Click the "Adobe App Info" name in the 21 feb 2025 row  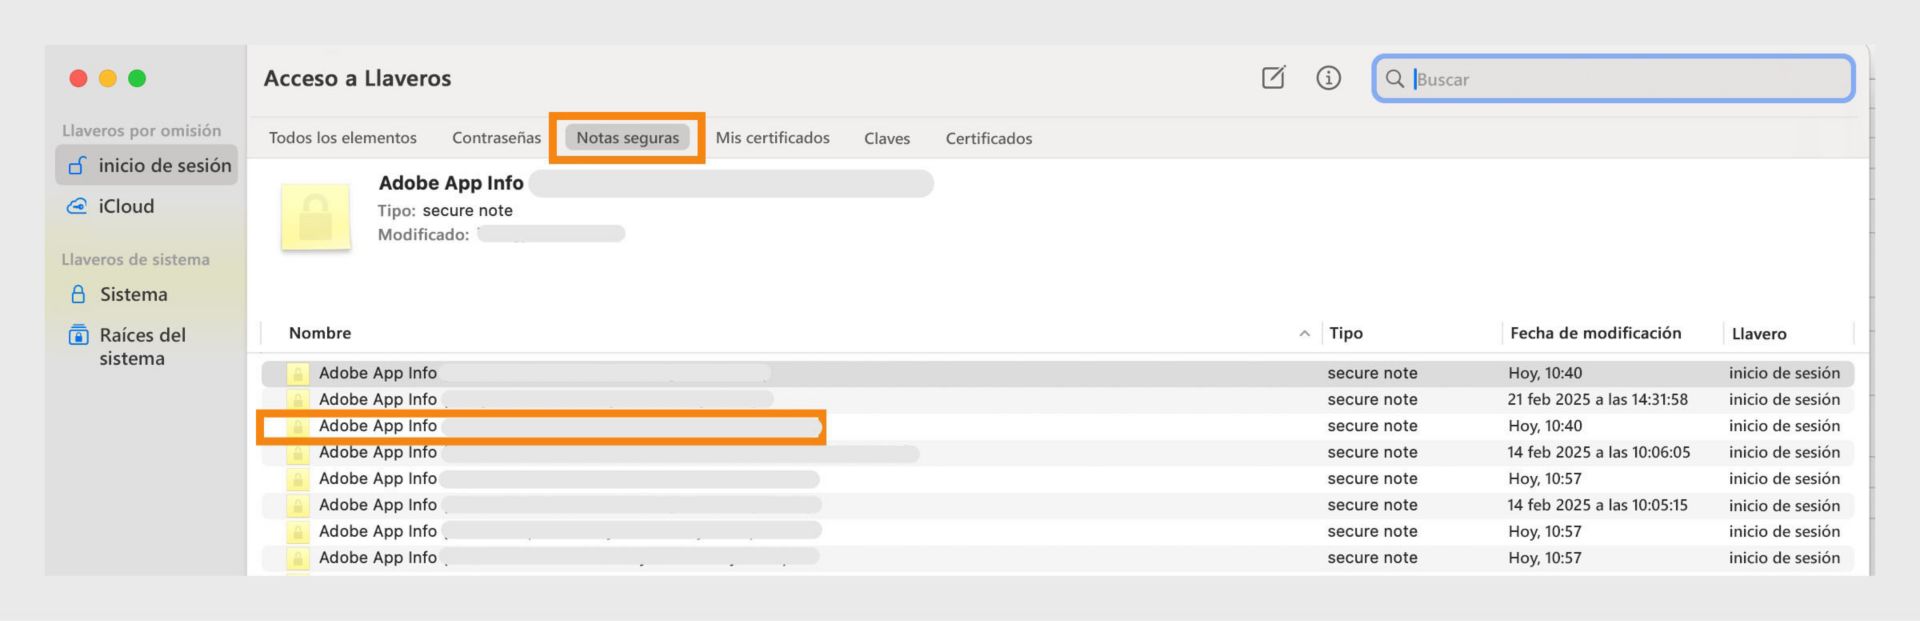coord(378,400)
